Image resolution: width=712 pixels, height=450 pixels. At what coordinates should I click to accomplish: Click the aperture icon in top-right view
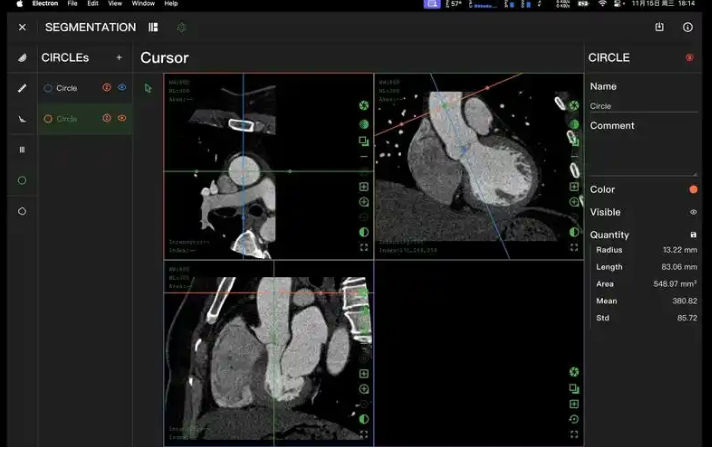[574, 106]
